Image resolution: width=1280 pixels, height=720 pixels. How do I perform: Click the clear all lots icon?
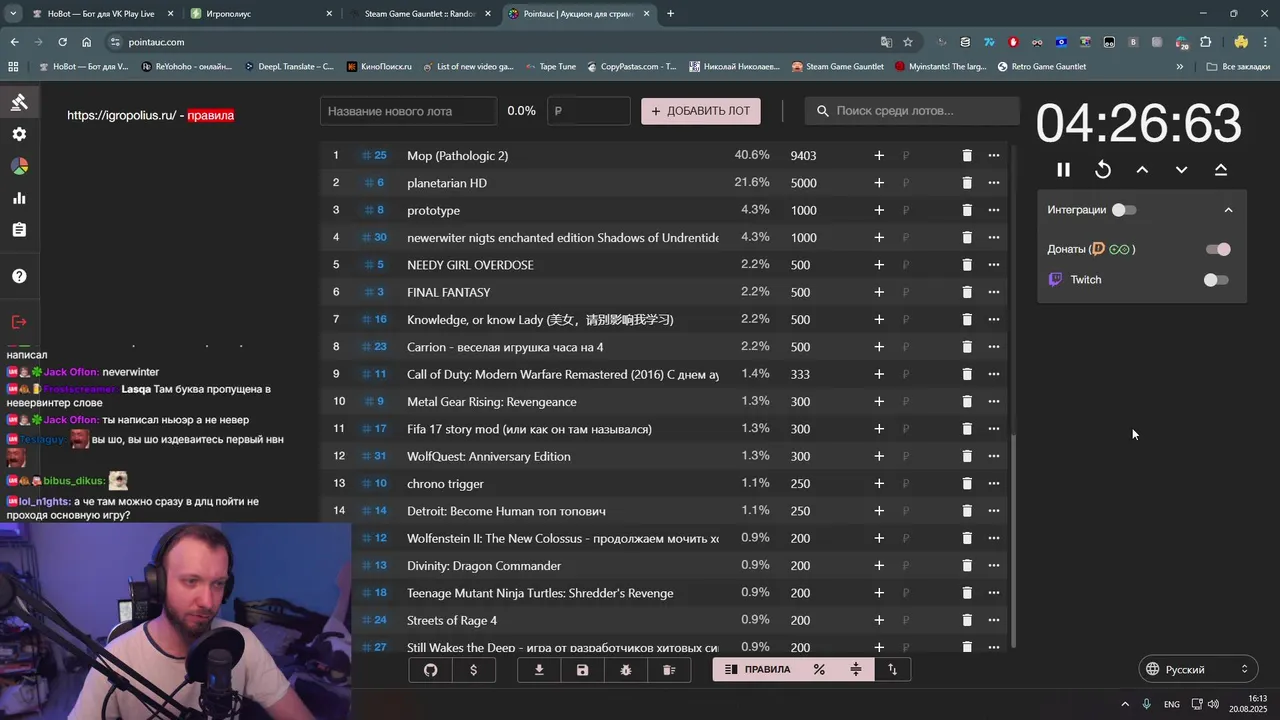tap(669, 670)
